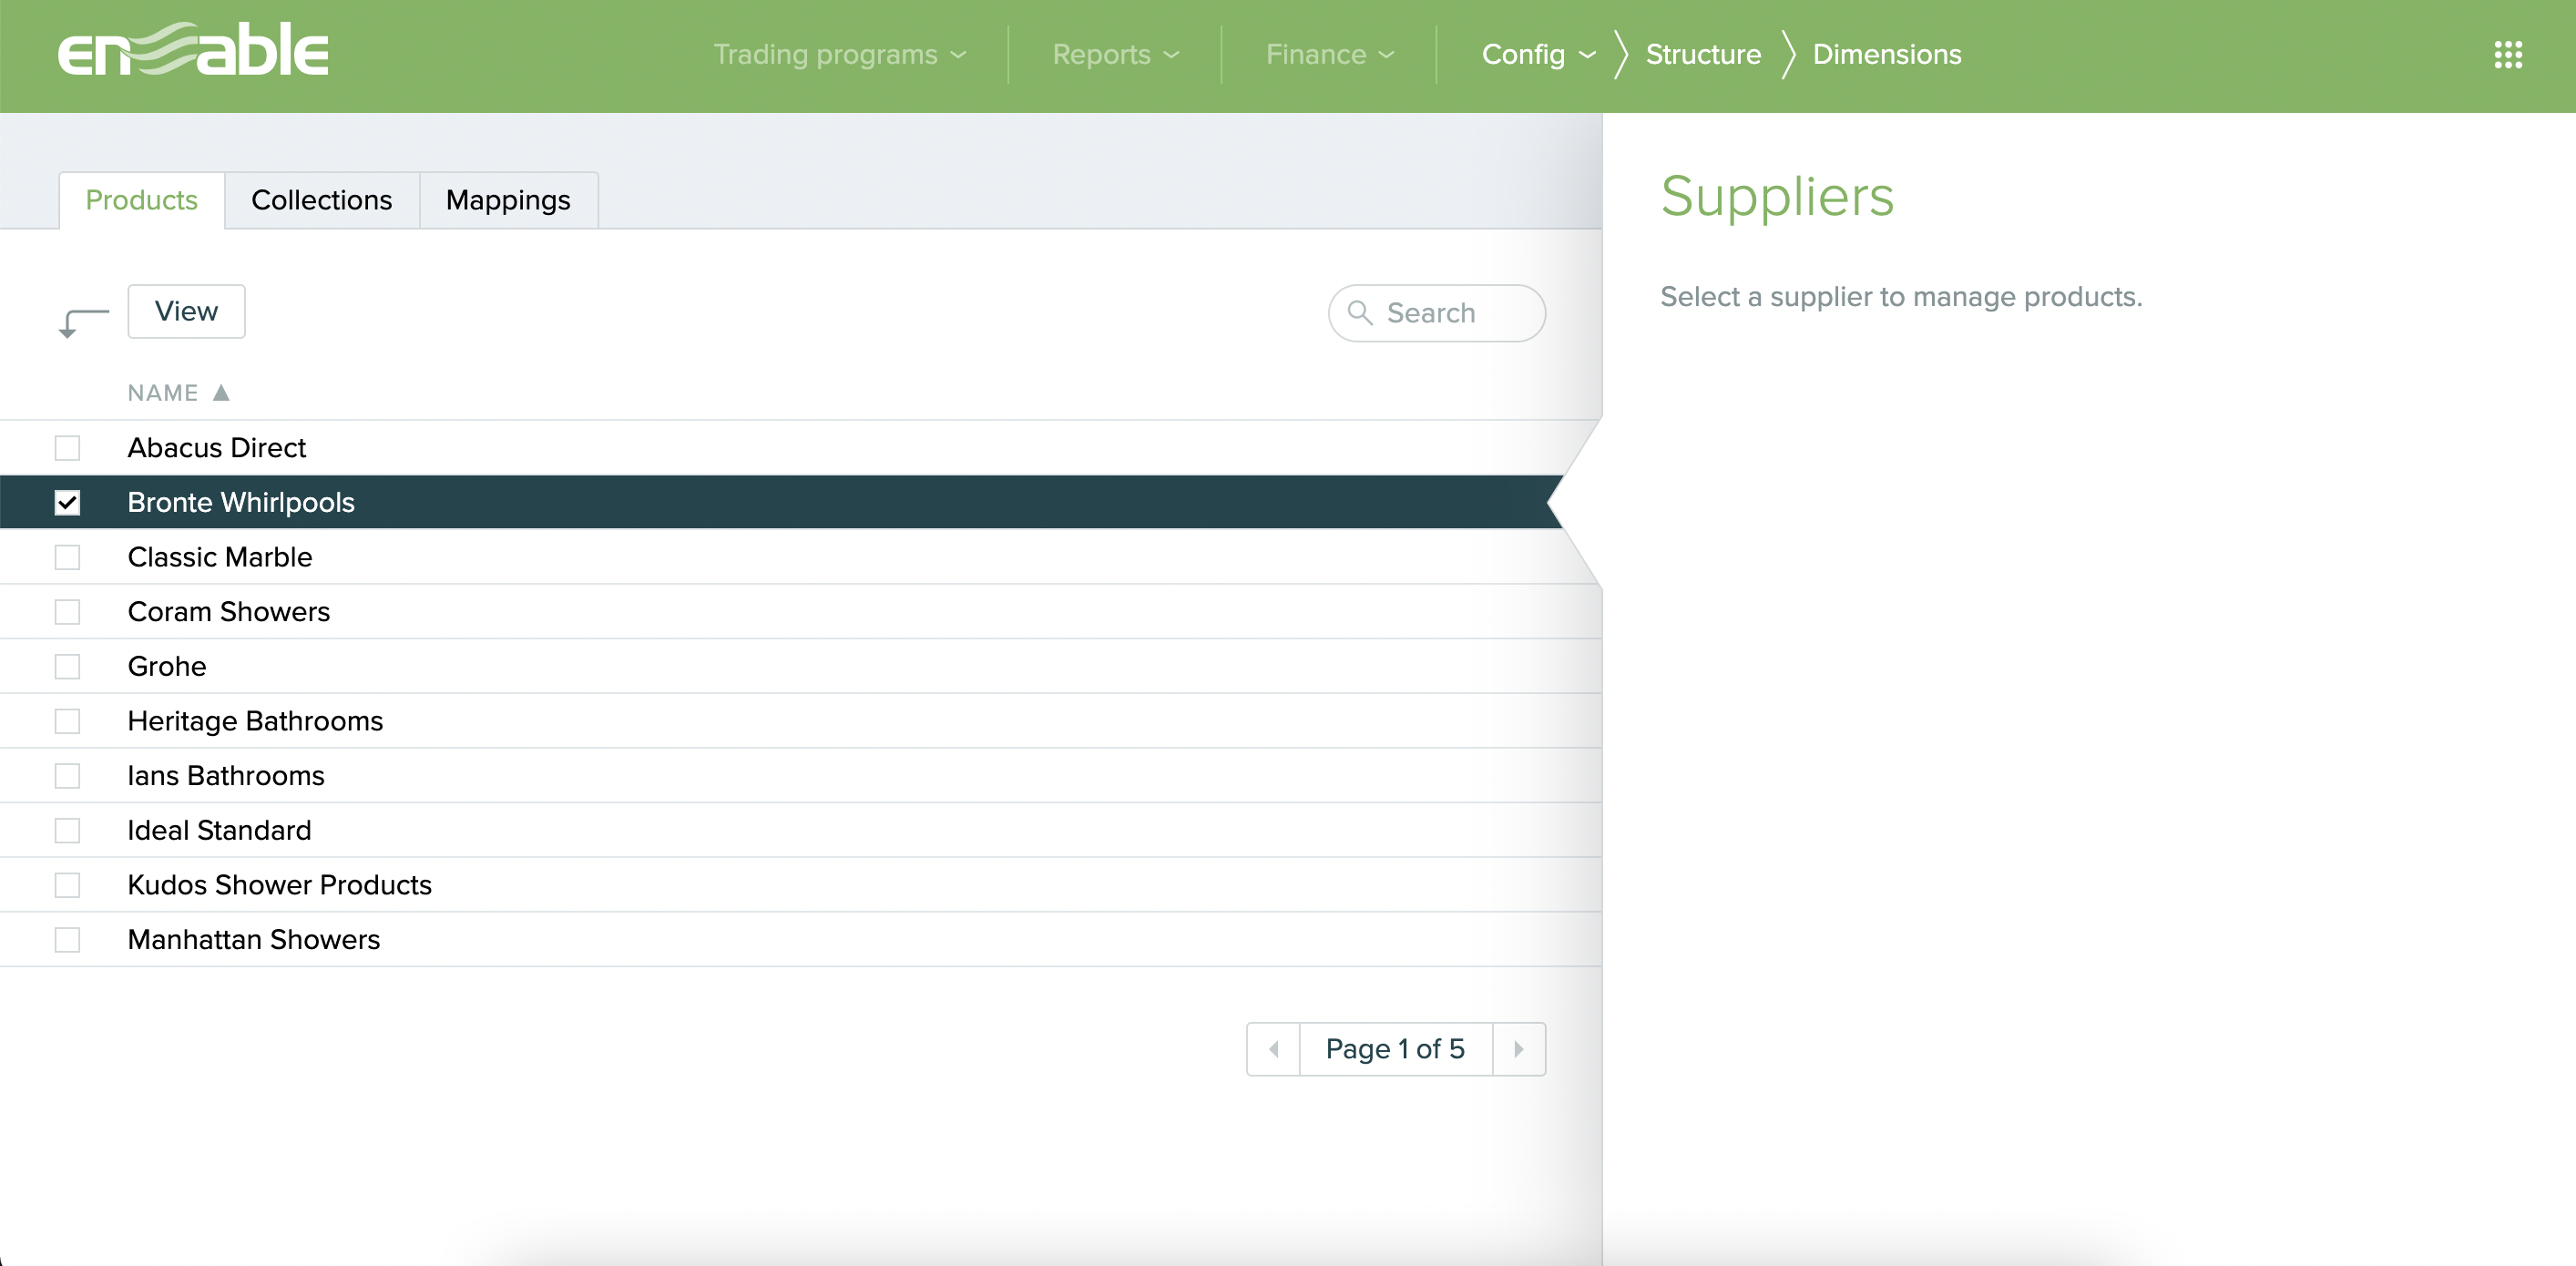The width and height of the screenshot is (2576, 1266).
Task: Click the View button
Action: click(x=186, y=311)
